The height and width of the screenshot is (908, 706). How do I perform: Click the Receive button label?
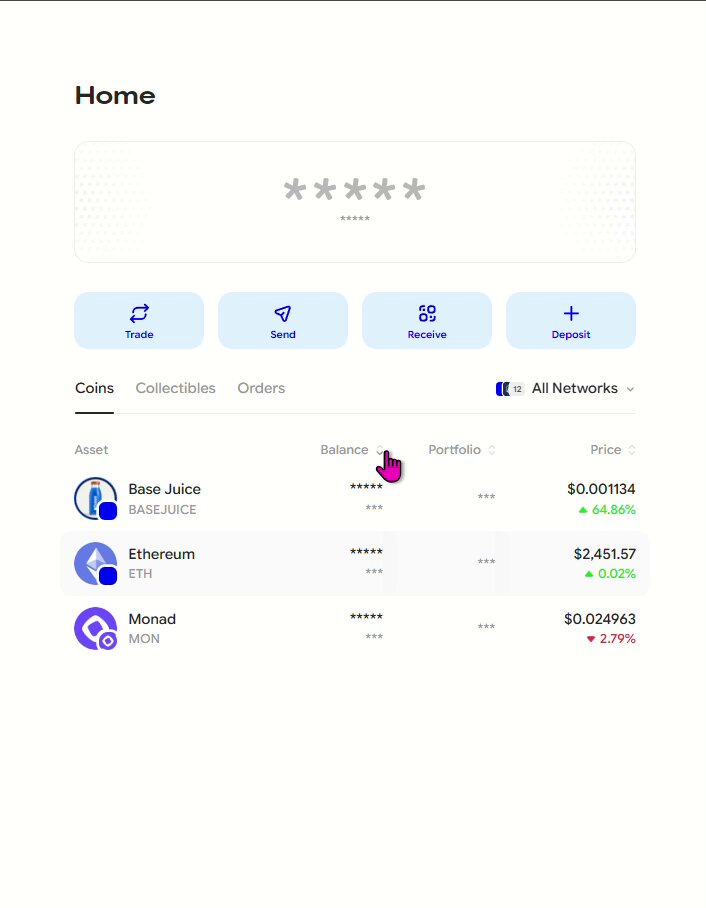click(x=427, y=335)
